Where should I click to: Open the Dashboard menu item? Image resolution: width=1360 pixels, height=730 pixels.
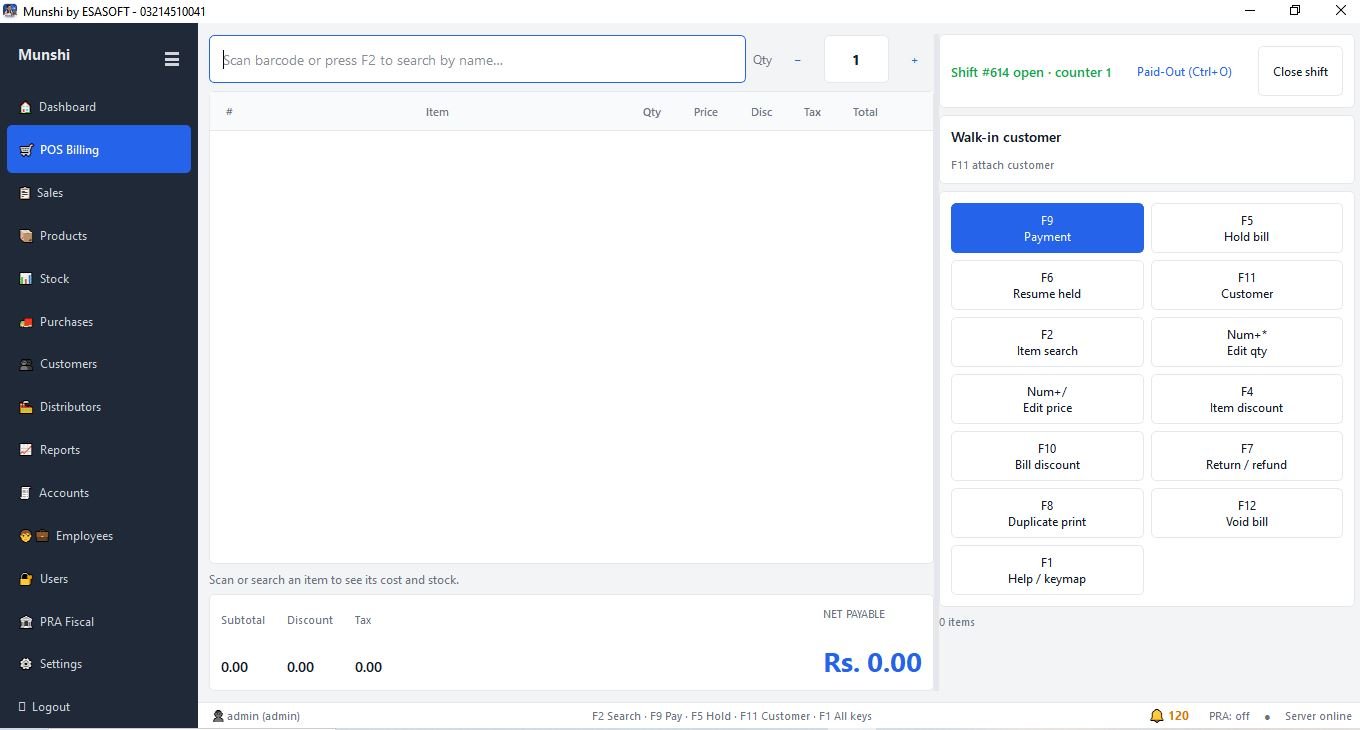click(99, 107)
